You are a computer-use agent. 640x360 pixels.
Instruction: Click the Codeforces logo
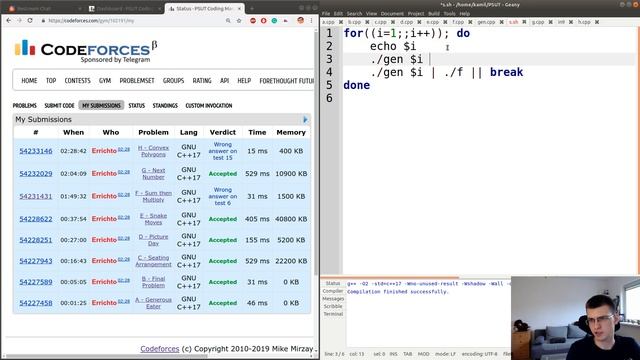point(86,51)
